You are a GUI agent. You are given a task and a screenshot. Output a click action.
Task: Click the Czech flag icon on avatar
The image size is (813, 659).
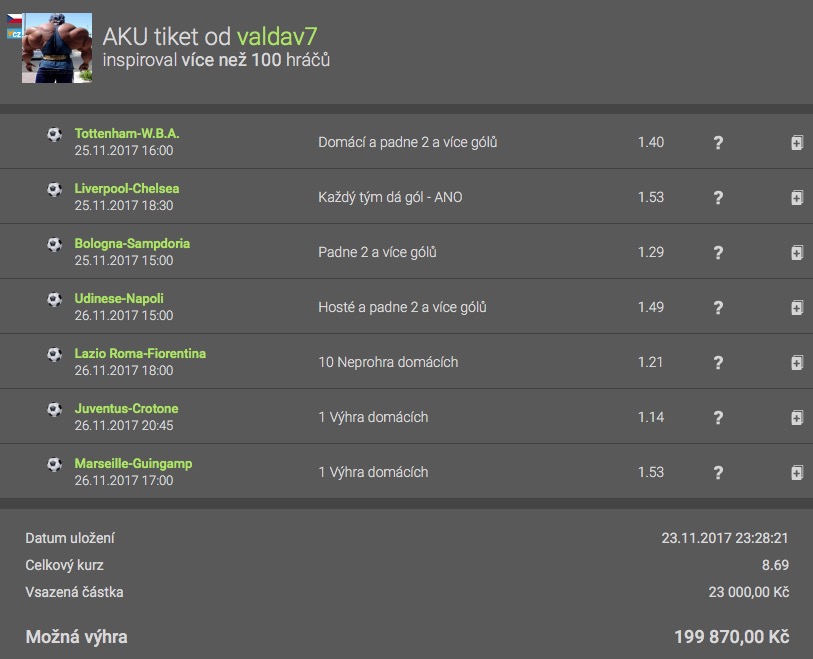15,20
